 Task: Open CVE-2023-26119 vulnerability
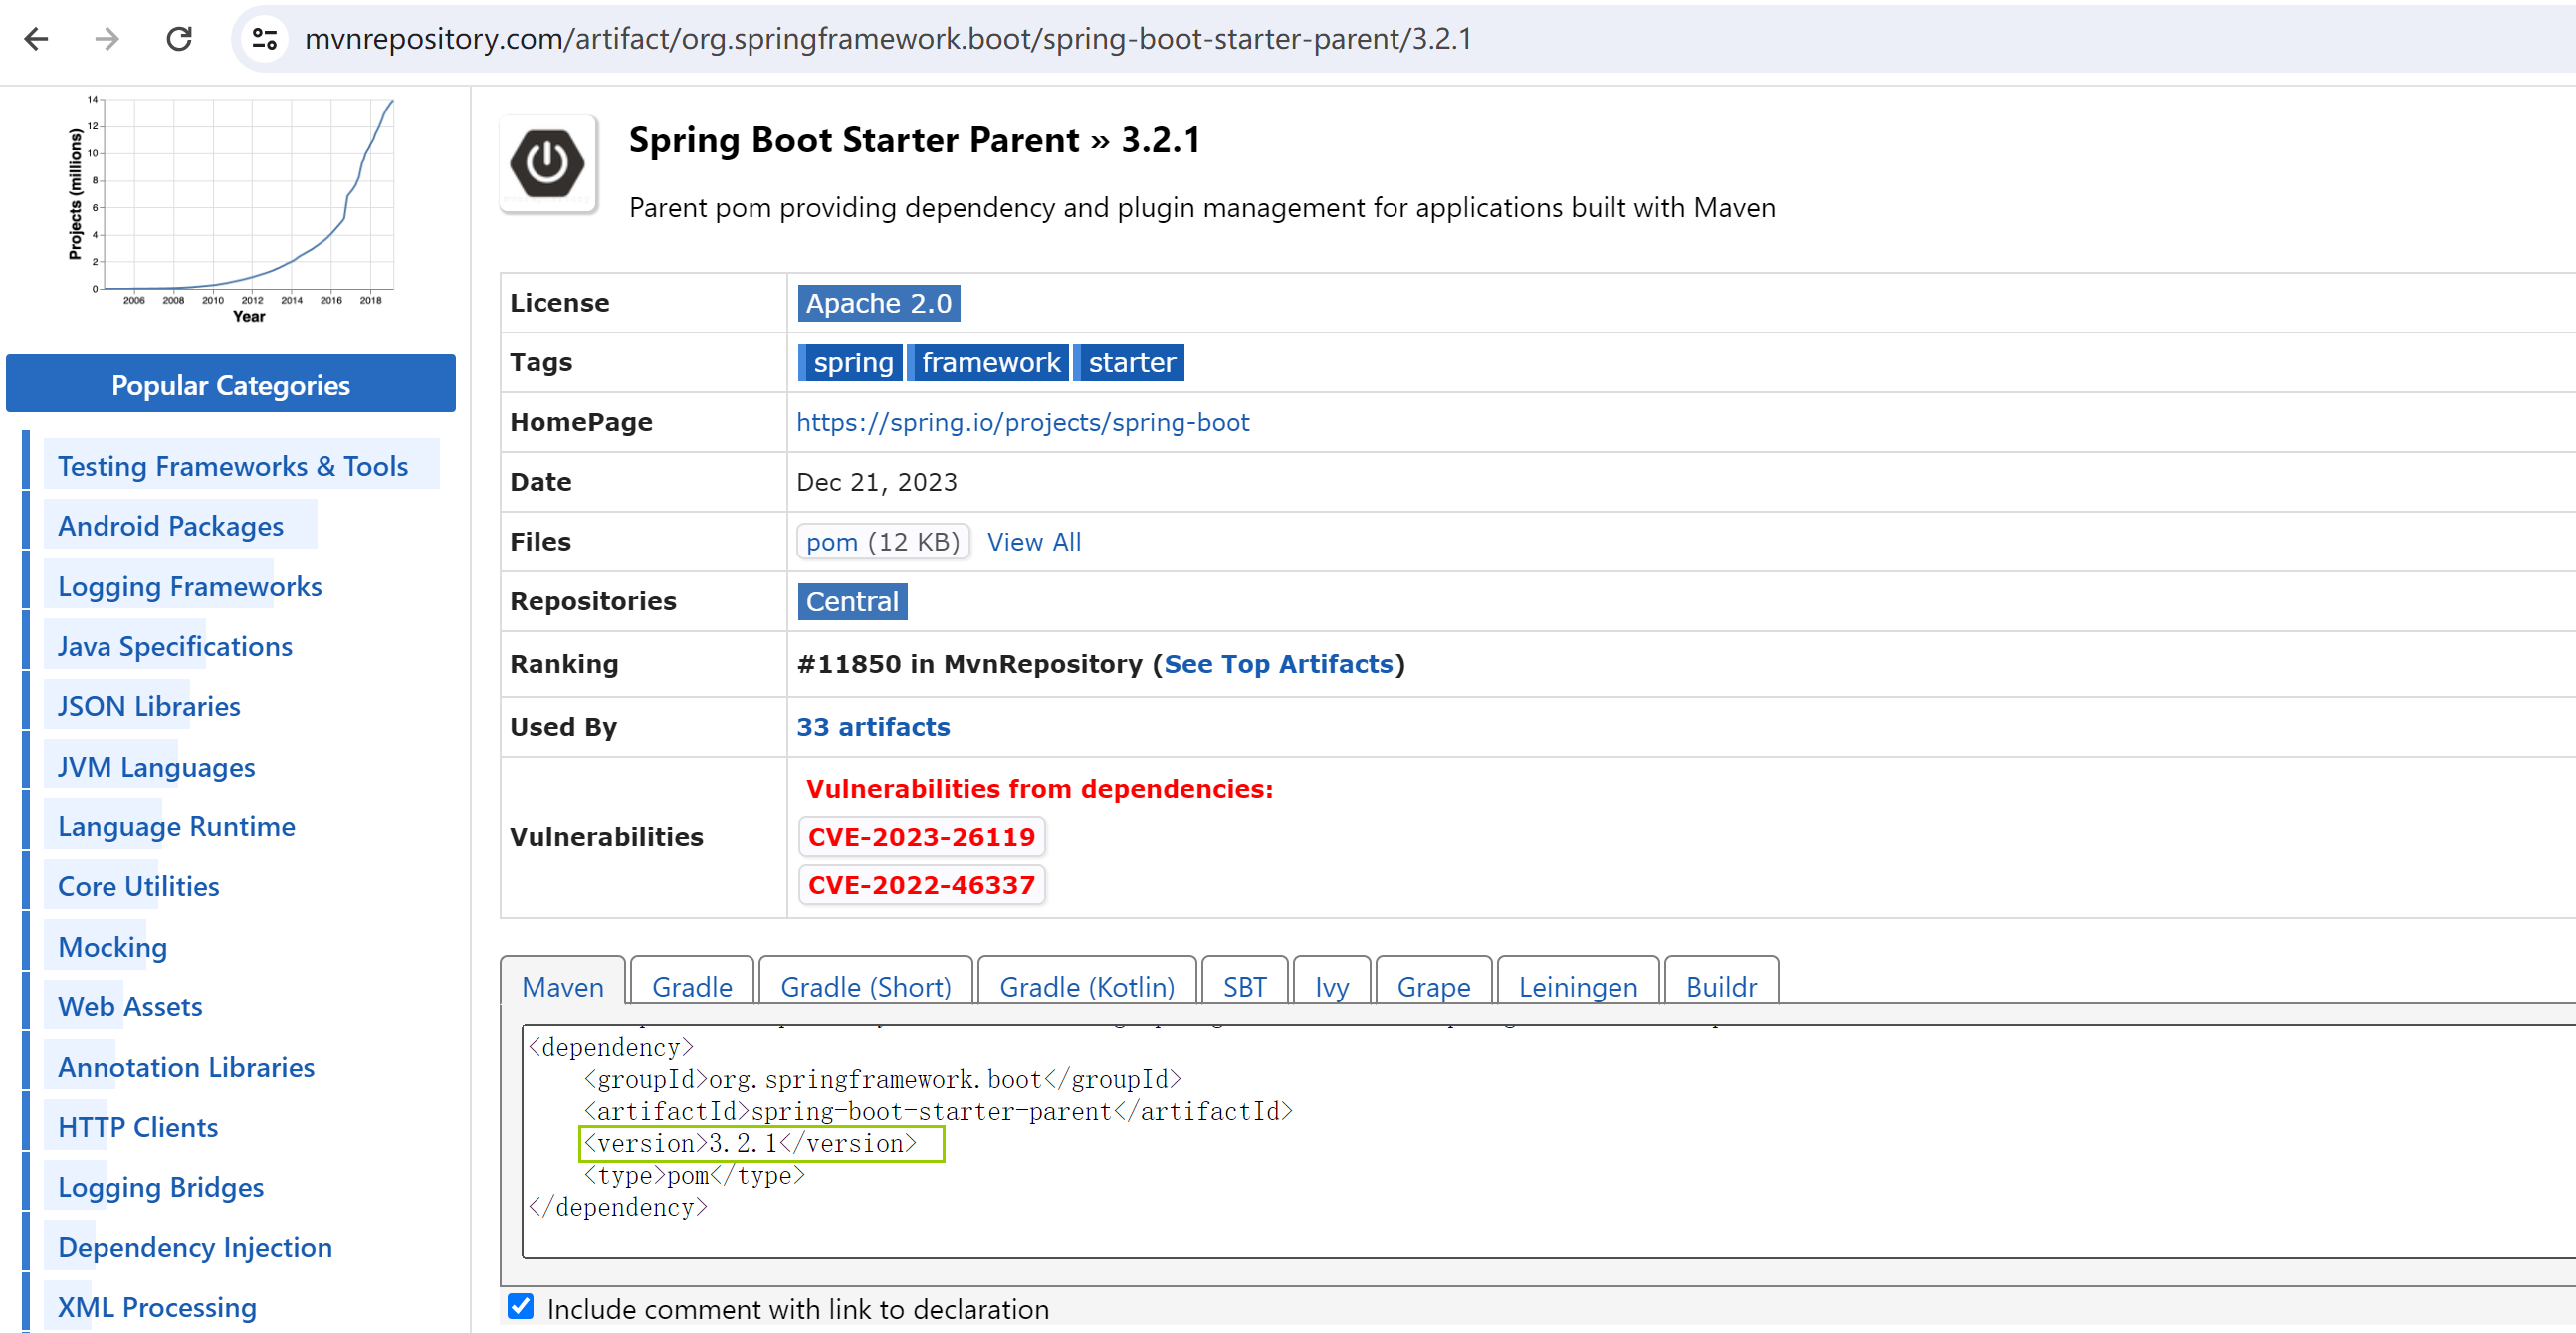tap(921, 837)
